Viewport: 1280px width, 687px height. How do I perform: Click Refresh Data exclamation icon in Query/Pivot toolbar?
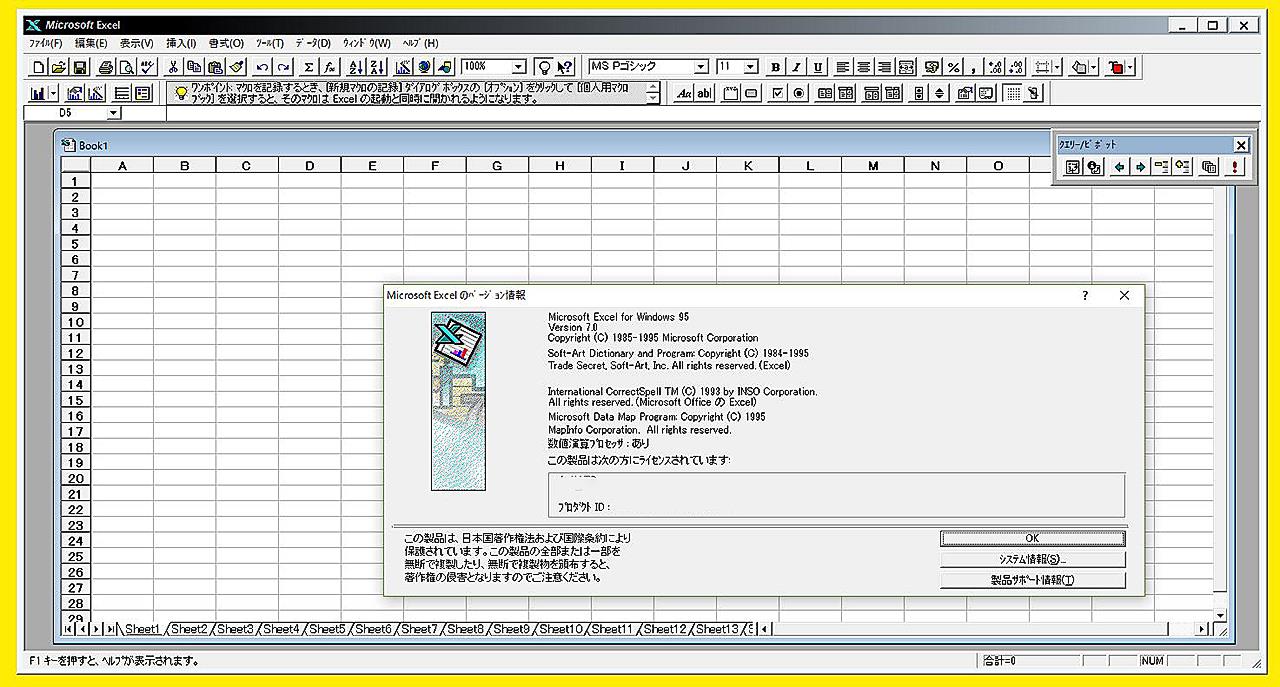[1236, 167]
